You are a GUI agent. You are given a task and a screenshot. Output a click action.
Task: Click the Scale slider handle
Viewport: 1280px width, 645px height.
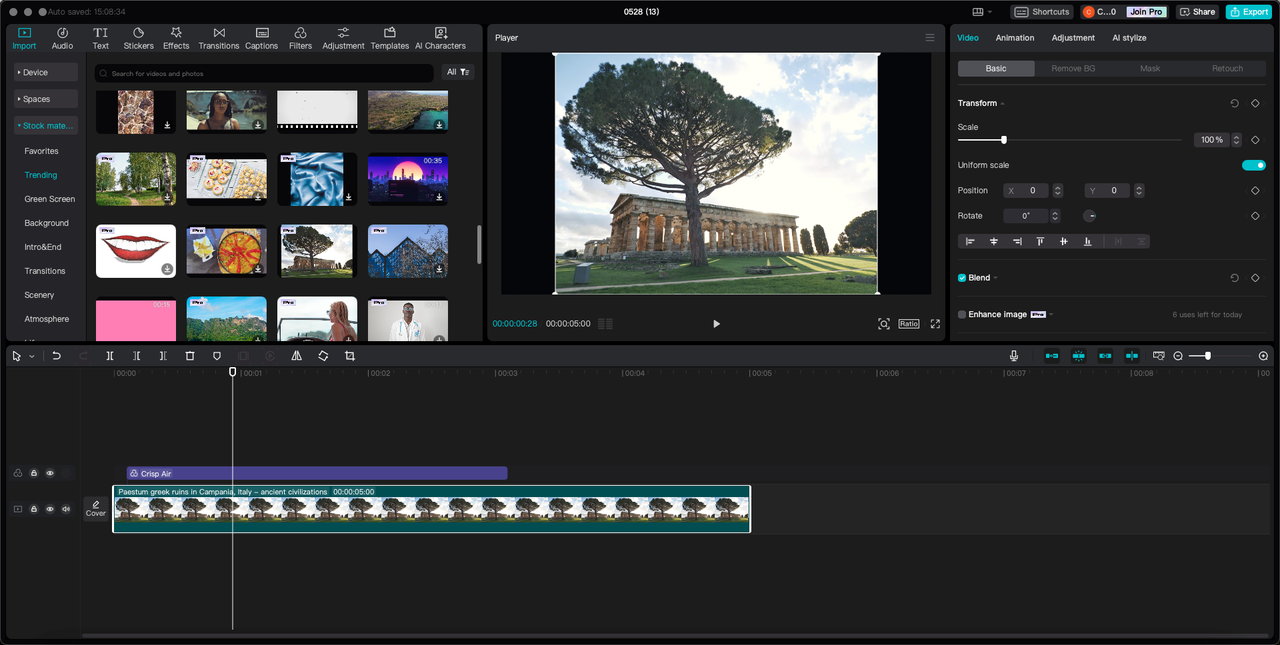[1004, 140]
